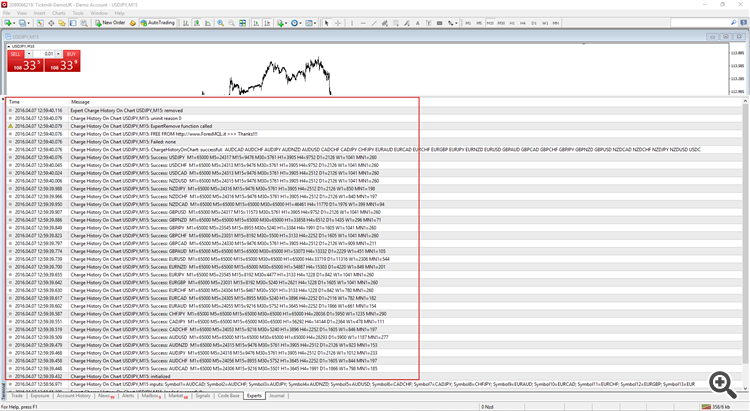Tile windows using the grid icon

[x=243, y=23]
